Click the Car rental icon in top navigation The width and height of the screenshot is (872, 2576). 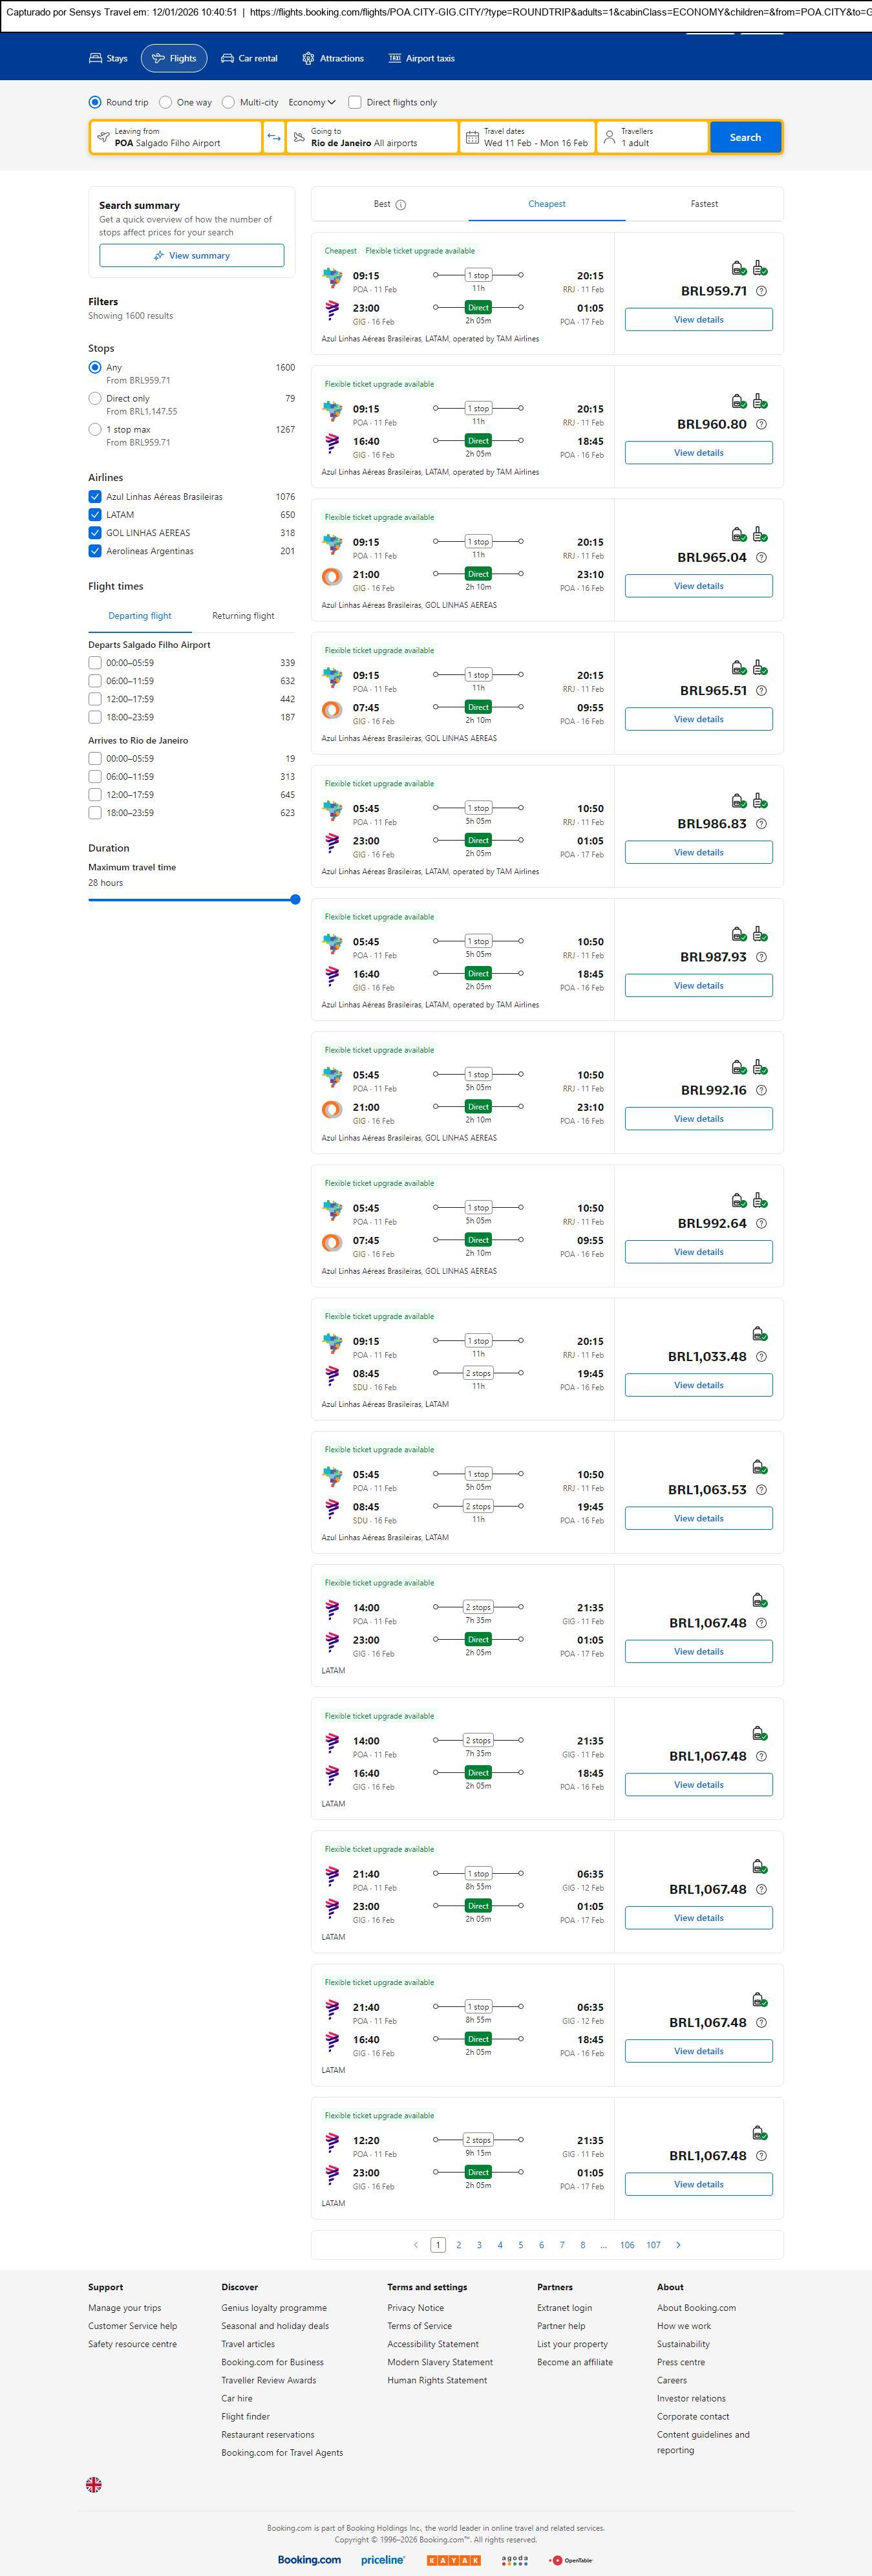(228, 59)
